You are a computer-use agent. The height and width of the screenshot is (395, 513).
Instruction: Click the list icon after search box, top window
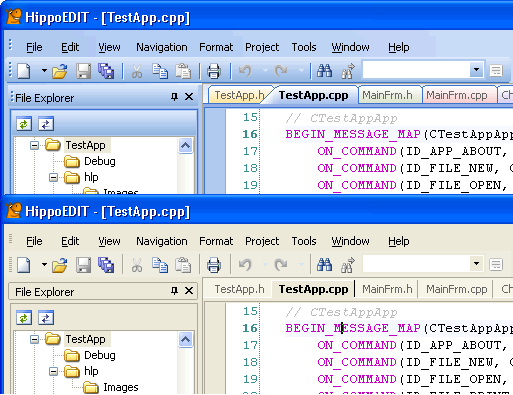(x=496, y=70)
